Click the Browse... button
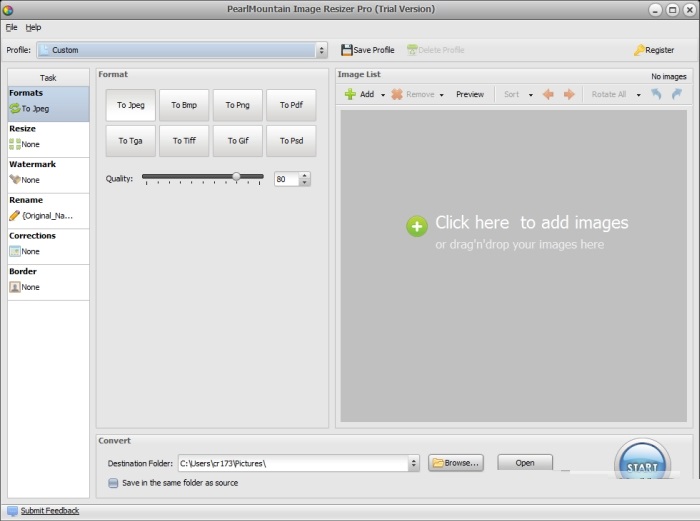Screen dimensions: 700x521 click(456, 463)
